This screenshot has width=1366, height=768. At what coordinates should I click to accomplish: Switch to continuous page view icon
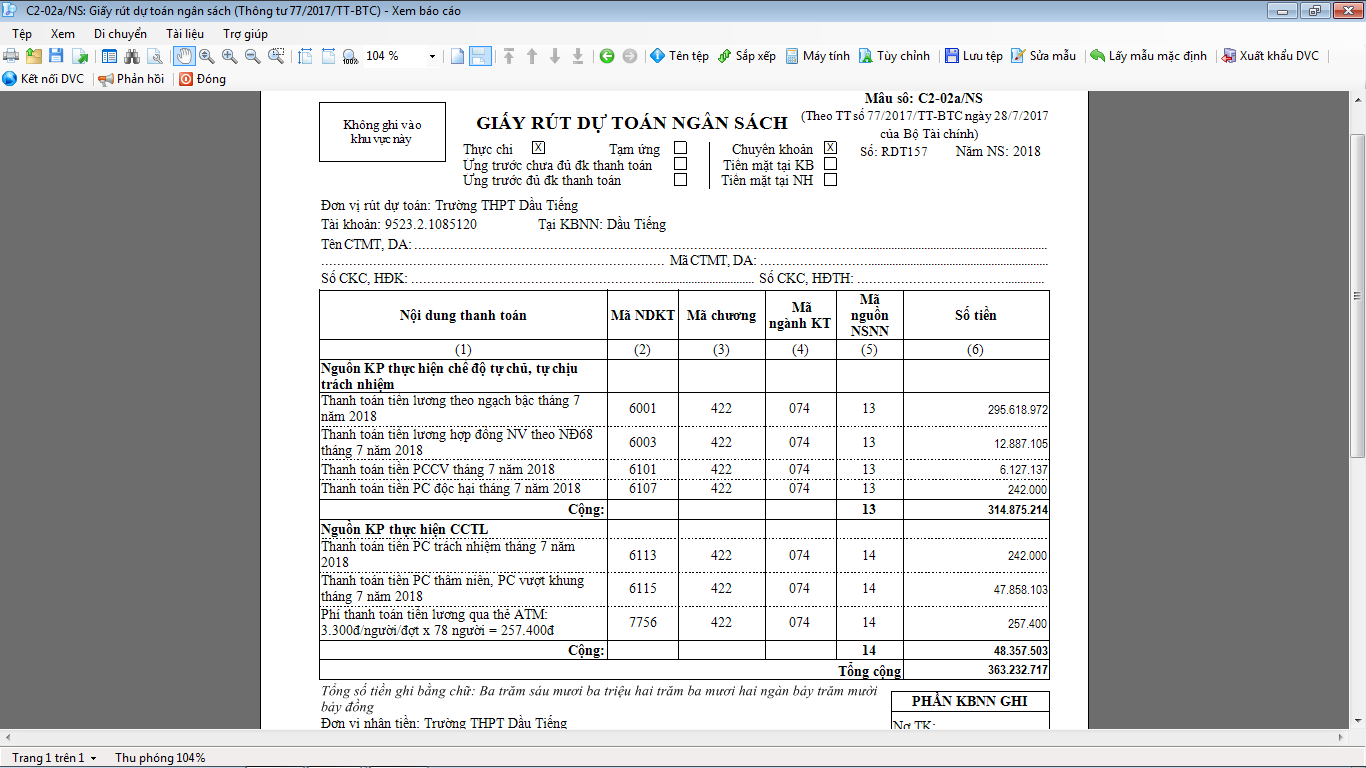pyautogui.click(x=480, y=56)
